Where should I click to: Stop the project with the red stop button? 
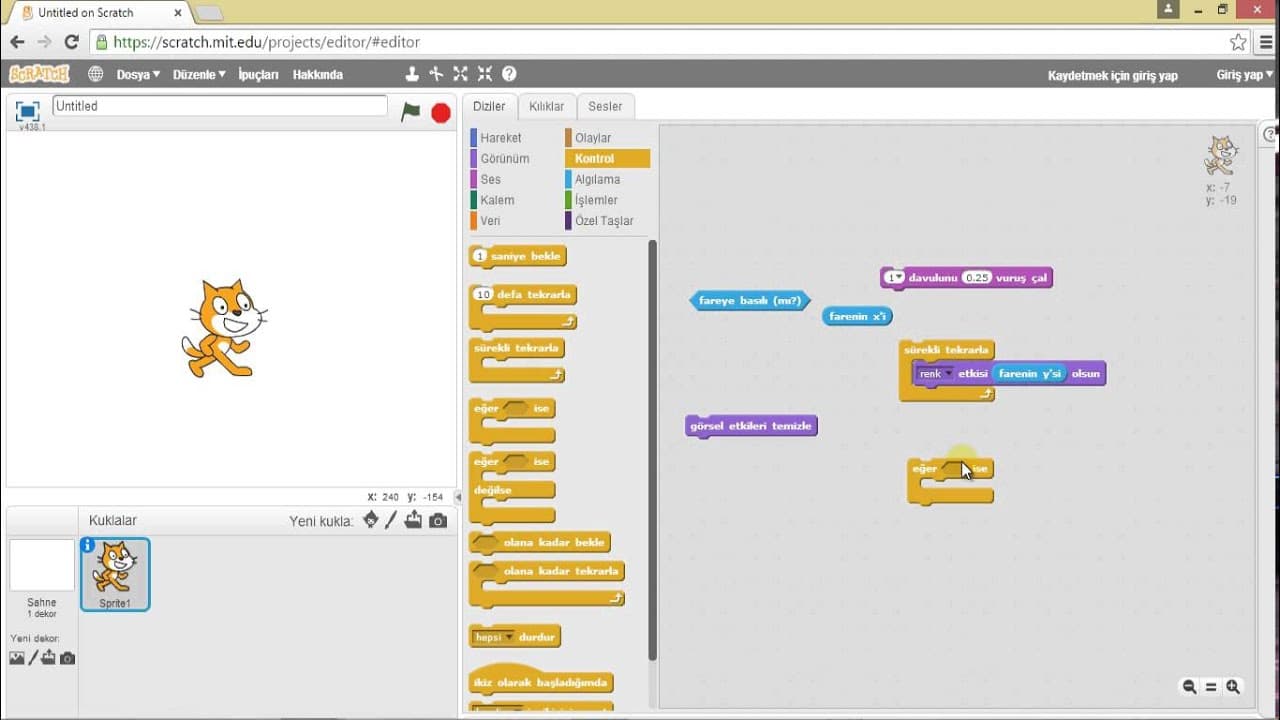click(441, 113)
